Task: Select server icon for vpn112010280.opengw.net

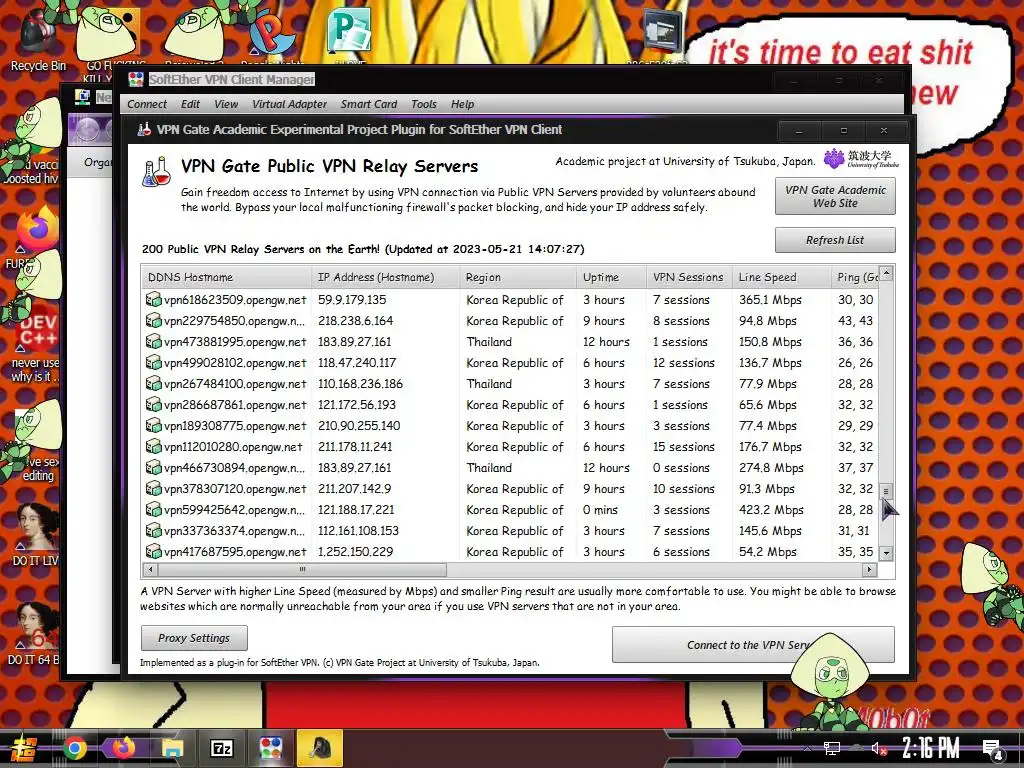Action: (x=153, y=447)
